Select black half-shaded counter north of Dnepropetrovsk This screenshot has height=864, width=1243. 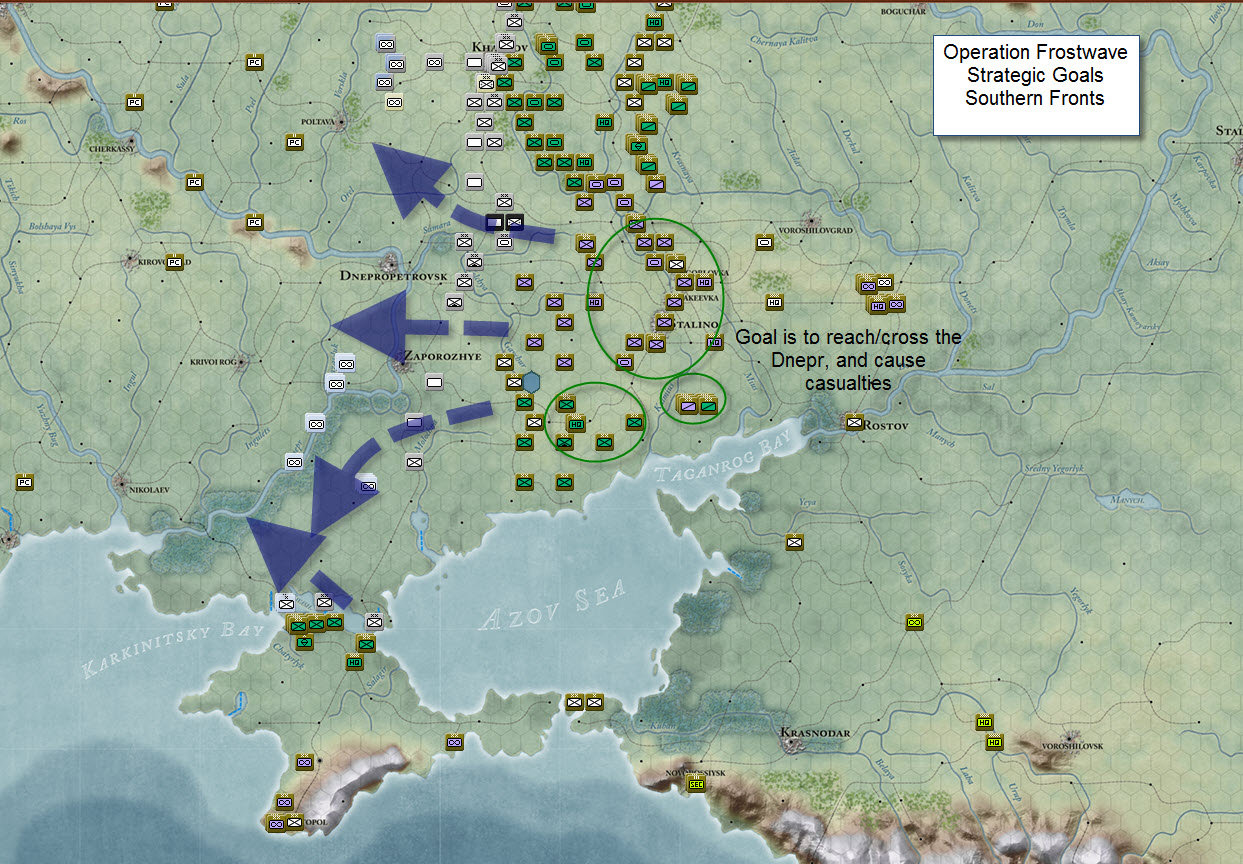point(494,222)
